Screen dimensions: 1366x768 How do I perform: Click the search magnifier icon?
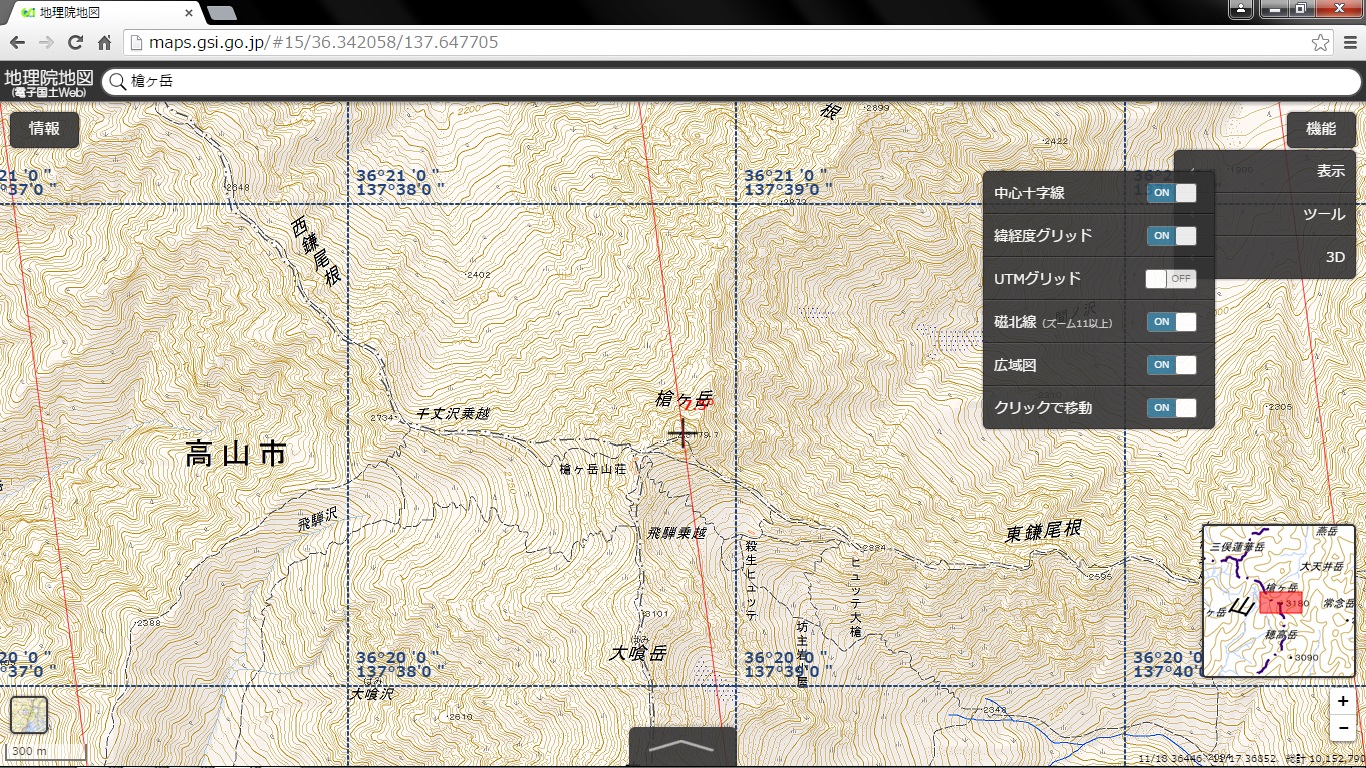pyautogui.click(x=119, y=82)
